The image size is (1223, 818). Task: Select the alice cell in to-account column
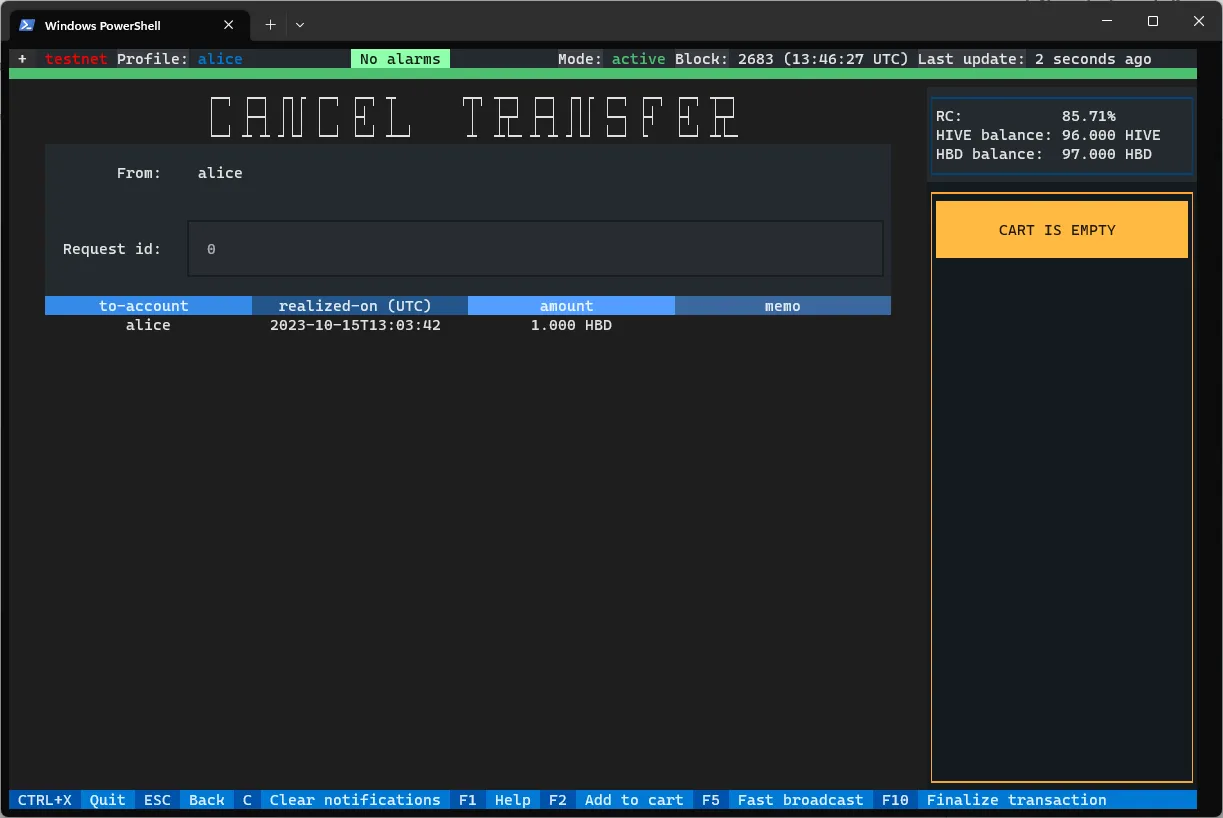coord(148,325)
